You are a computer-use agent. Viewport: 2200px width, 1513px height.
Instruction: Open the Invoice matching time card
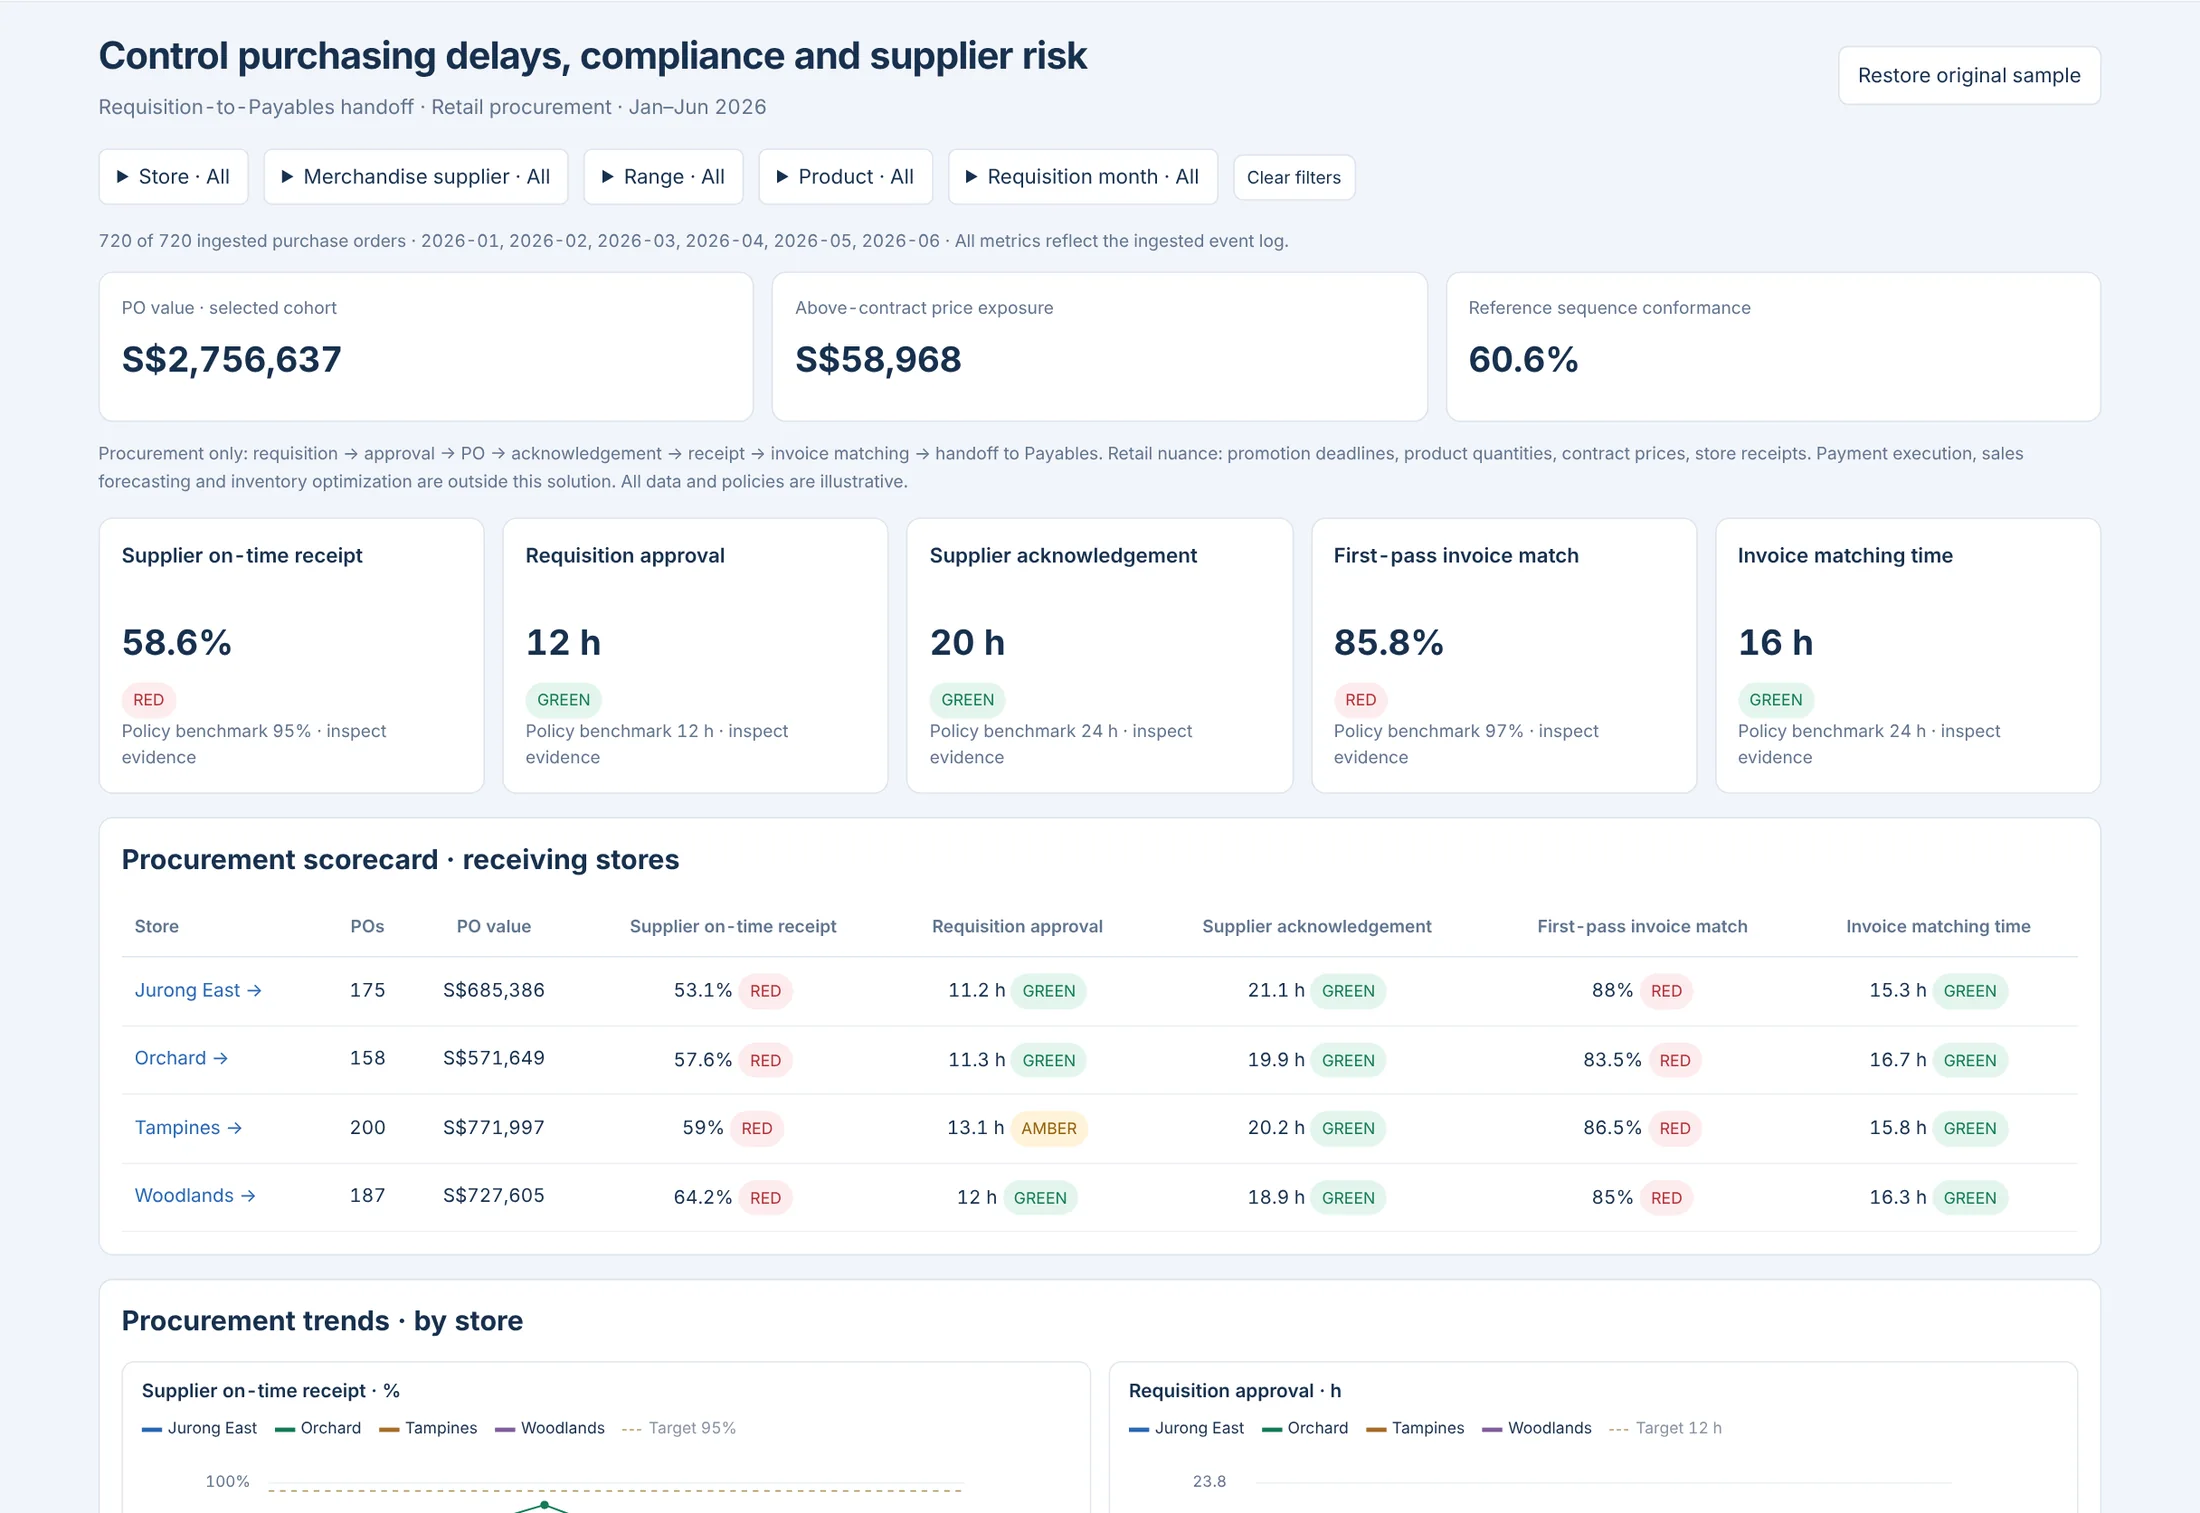[1907, 655]
